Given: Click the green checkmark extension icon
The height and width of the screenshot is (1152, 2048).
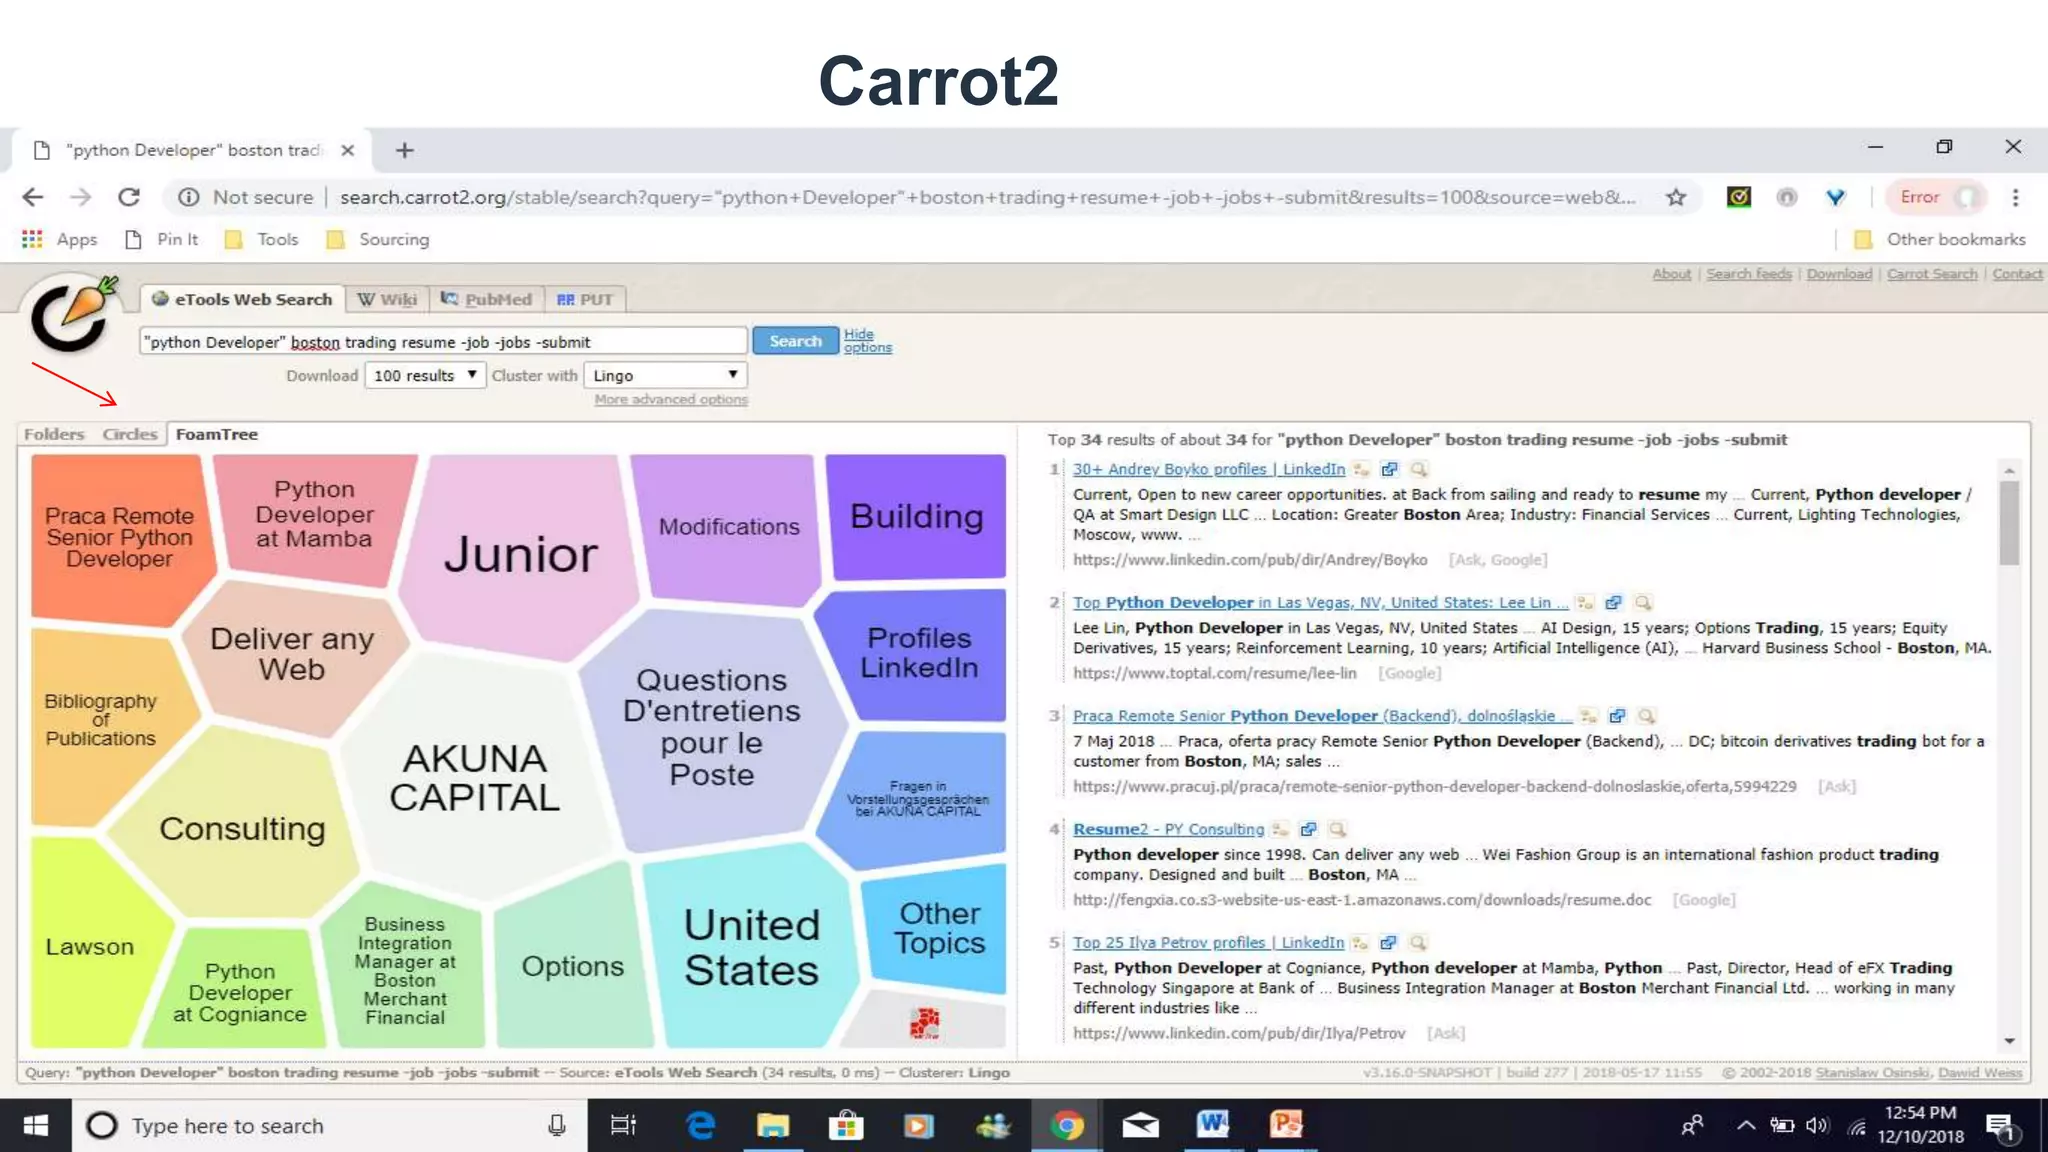Looking at the screenshot, I should pos(1739,197).
